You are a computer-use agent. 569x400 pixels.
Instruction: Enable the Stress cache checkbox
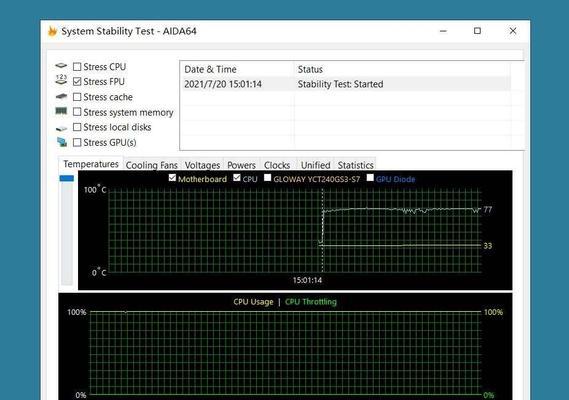[77, 97]
